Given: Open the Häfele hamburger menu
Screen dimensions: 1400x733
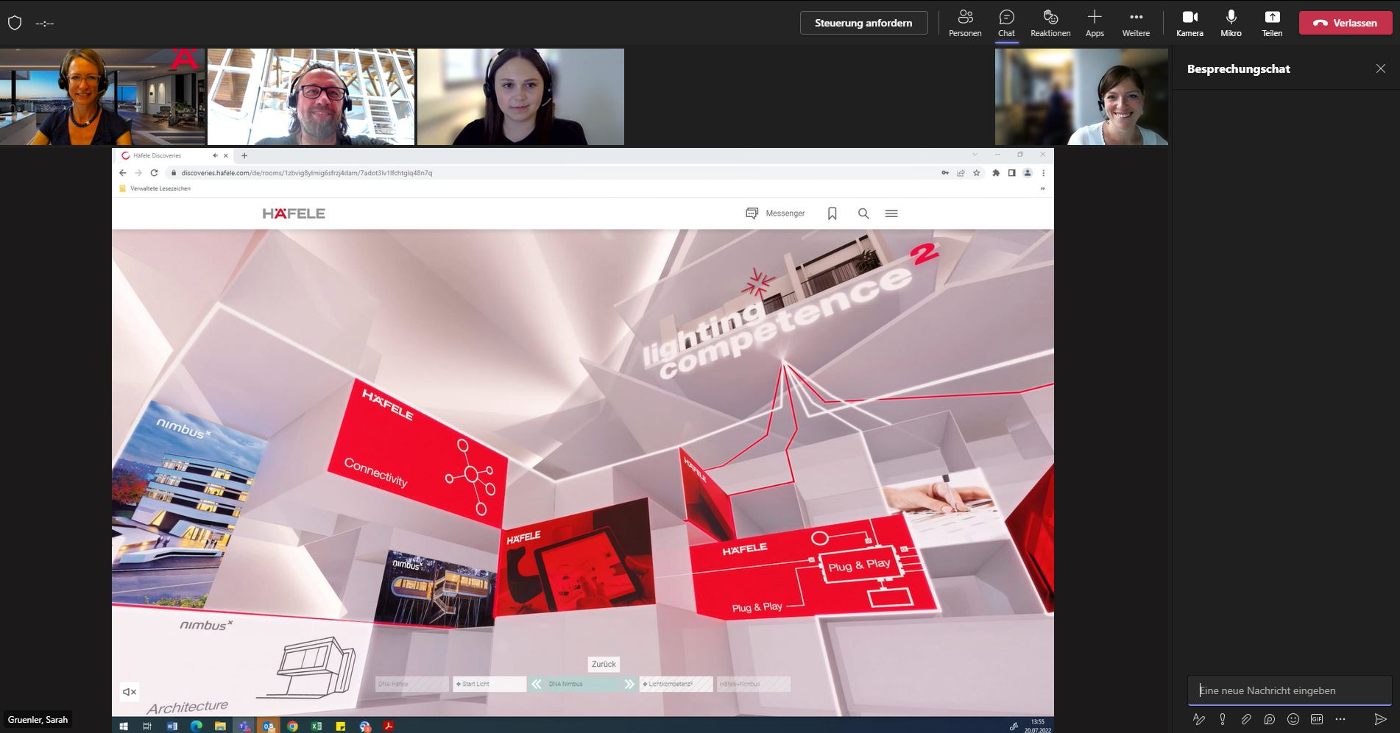Looking at the screenshot, I should (891, 213).
